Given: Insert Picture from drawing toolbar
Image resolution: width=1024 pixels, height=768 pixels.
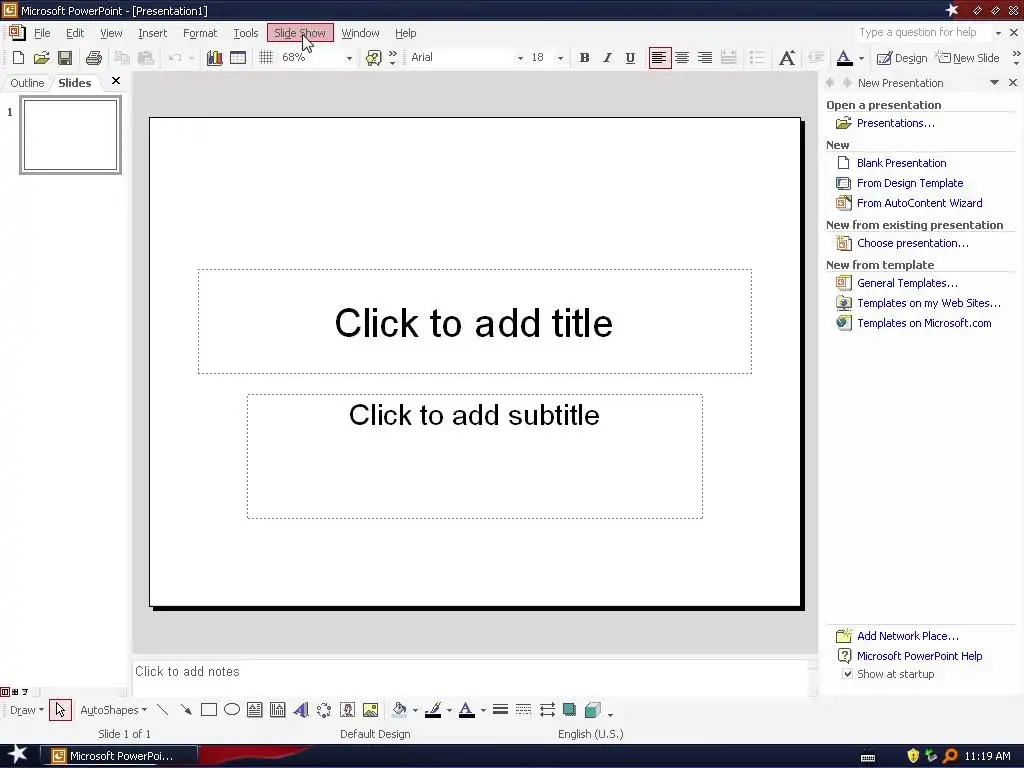Looking at the screenshot, I should coord(370,711).
